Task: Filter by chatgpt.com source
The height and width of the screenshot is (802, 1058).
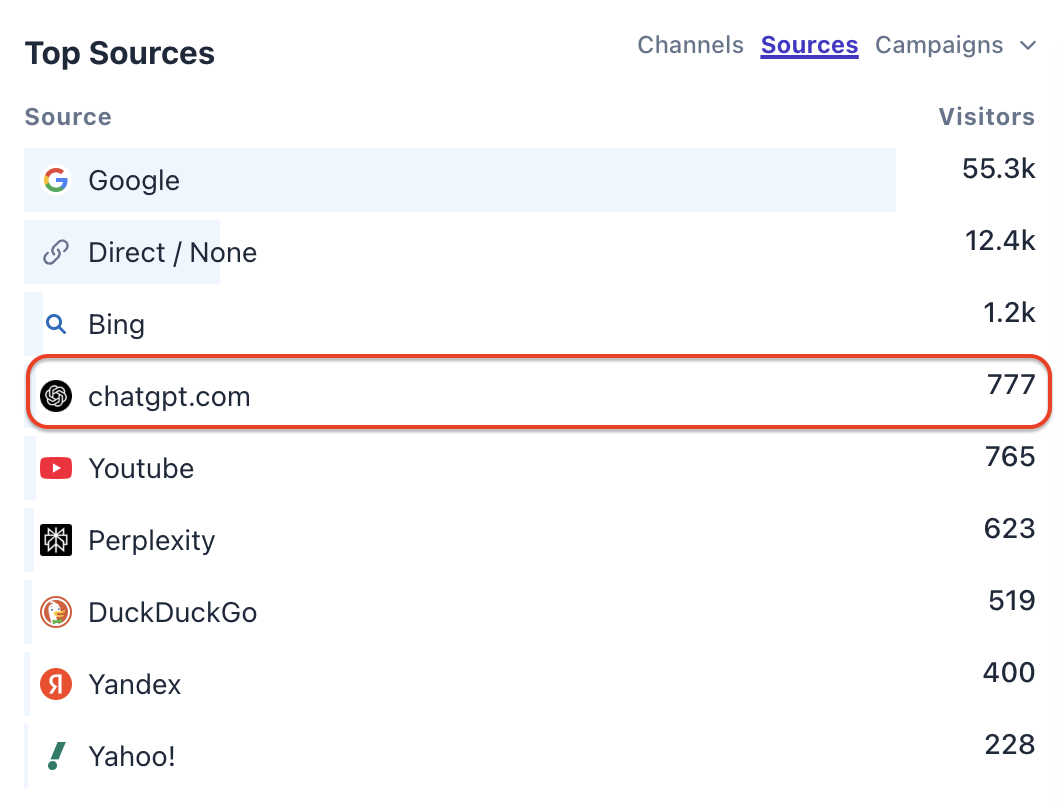Action: (169, 397)
